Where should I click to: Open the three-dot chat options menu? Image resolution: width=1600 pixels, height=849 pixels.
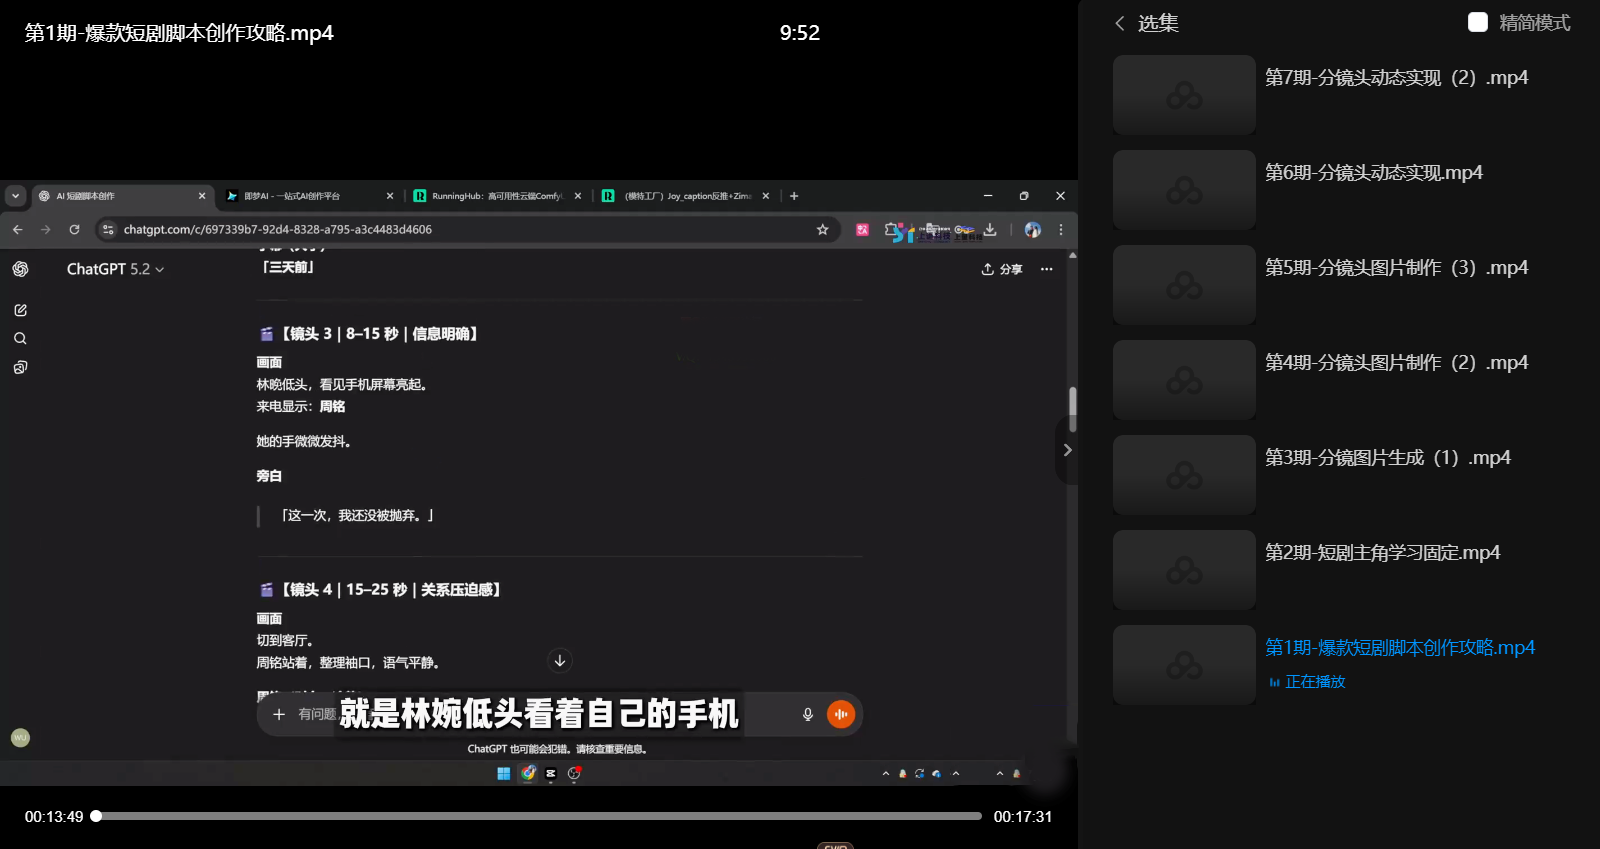tap(1046, 269)
